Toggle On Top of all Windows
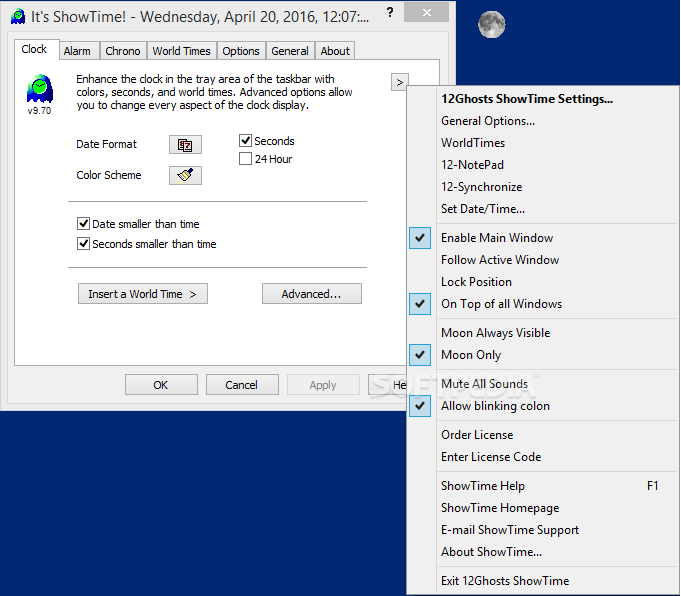Image resolution: width=681 pixels, height=596 pixels. click(x=543, y=304)
